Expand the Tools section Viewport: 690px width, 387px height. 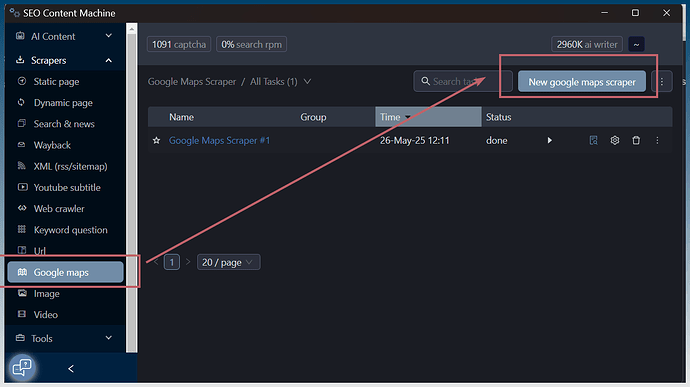click(64, 338)
